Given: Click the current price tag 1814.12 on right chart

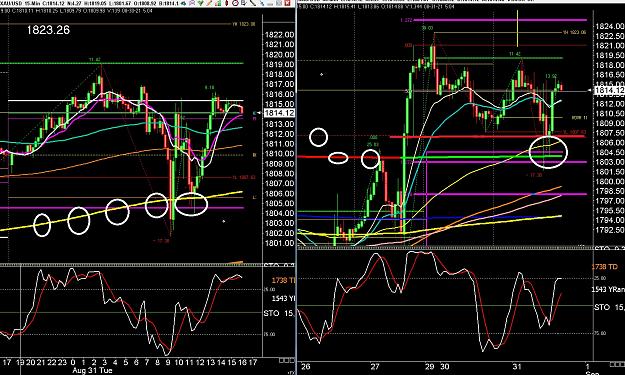Looking at the screenshot, I should pyautogui.click(x=609, y=91).
